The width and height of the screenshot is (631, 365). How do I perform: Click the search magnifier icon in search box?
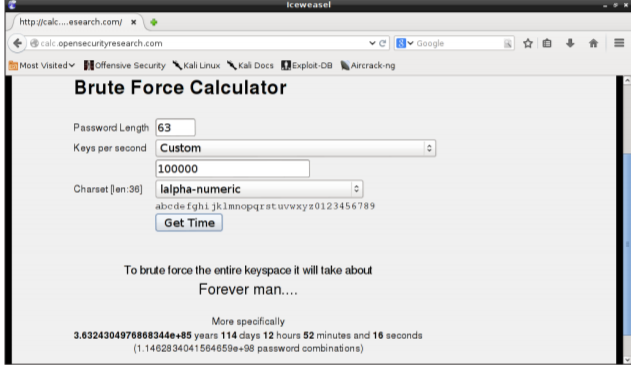507,43
